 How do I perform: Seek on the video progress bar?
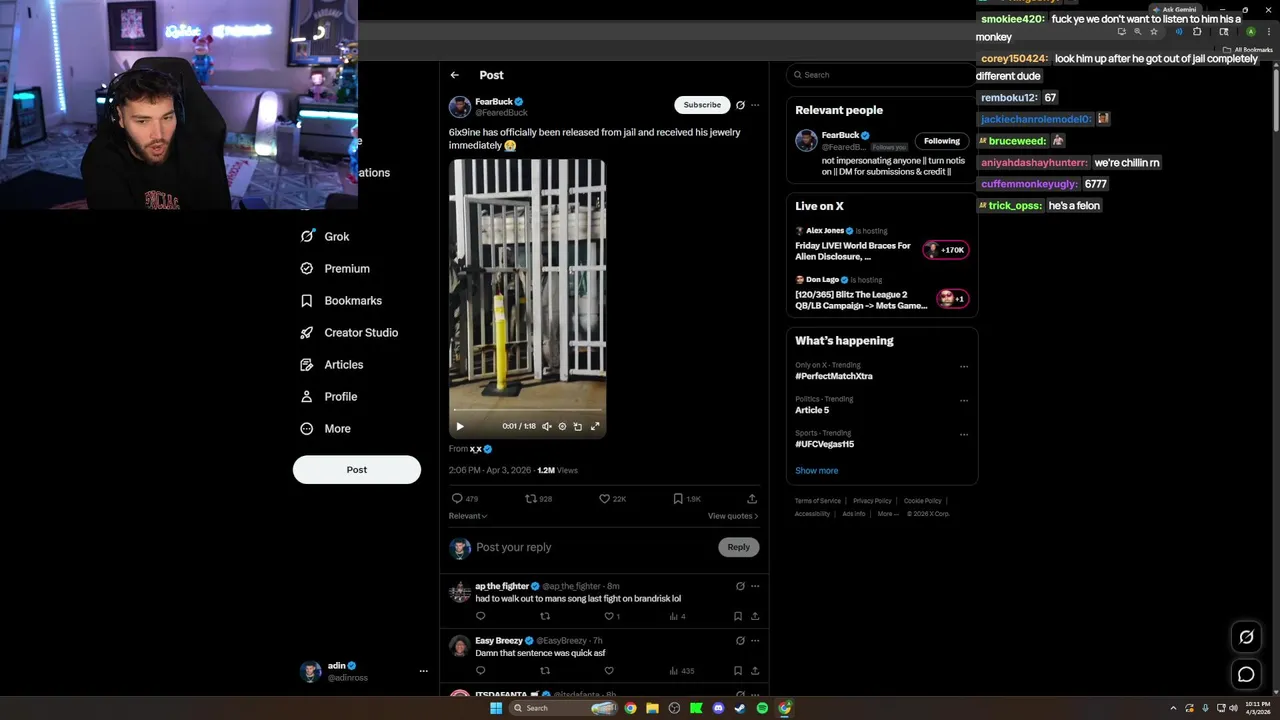[527, 410]
